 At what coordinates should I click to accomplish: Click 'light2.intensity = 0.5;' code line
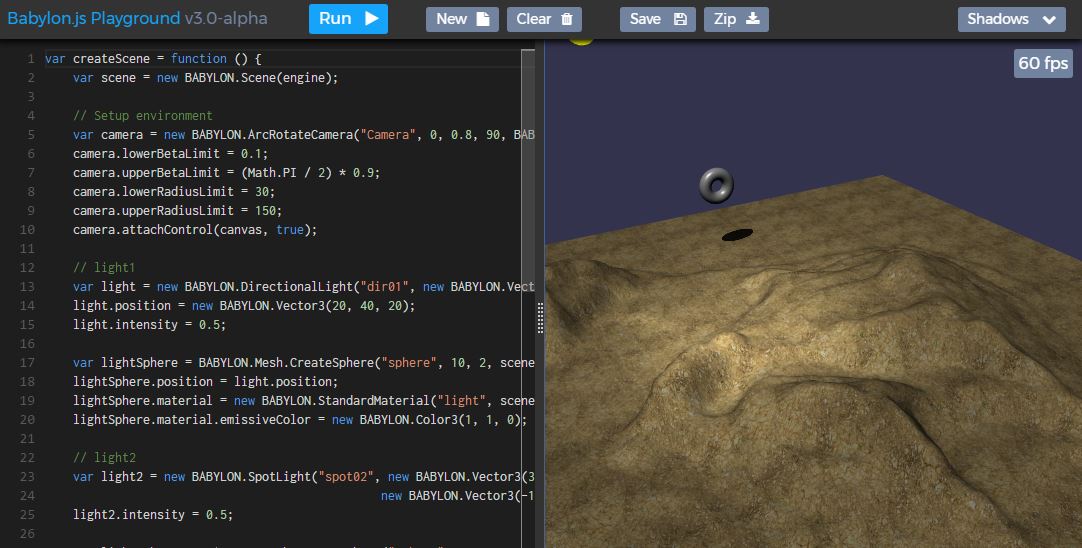(153, 514)
